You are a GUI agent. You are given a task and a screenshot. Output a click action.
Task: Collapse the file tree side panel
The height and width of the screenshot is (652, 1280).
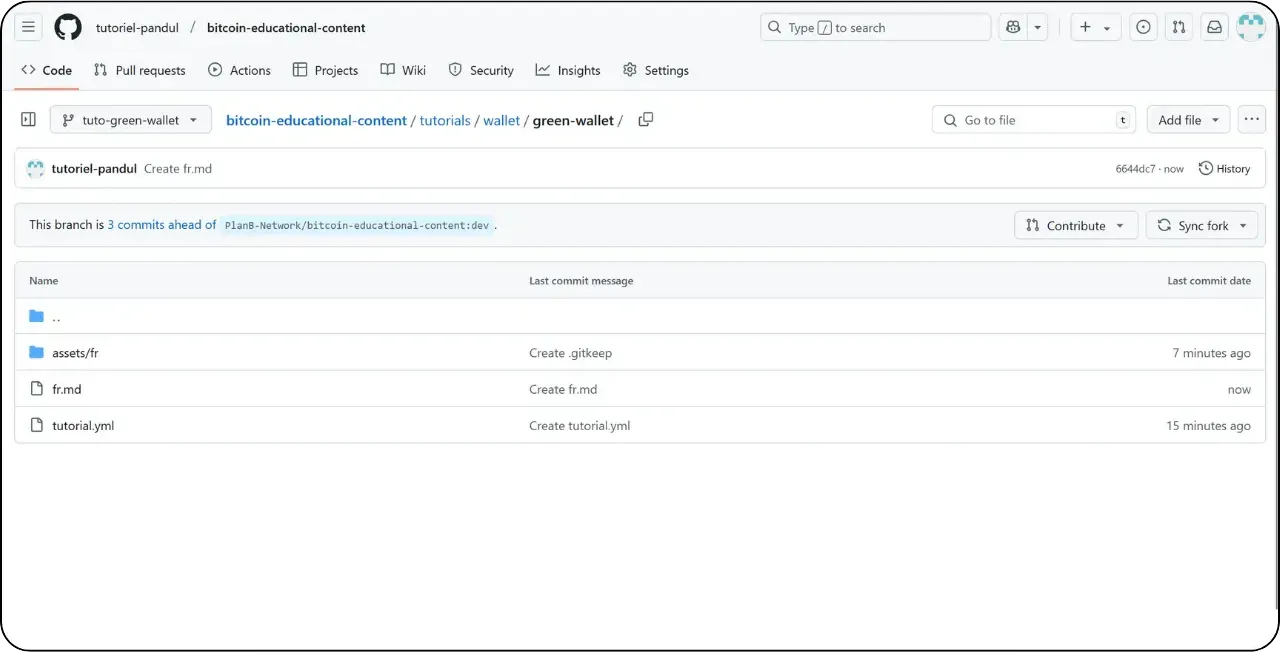tap(28, 119)
